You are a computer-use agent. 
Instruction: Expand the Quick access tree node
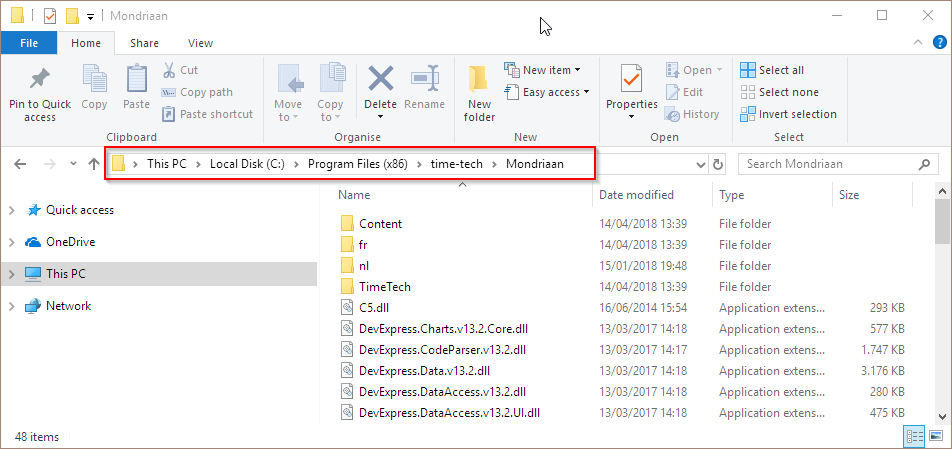pos(12,210)
